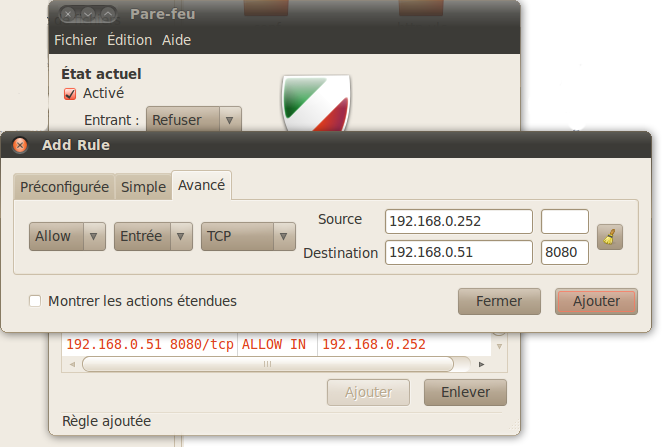Uncheck the Activé firewall checkbox
663x447 pixels.
point(70,94)
